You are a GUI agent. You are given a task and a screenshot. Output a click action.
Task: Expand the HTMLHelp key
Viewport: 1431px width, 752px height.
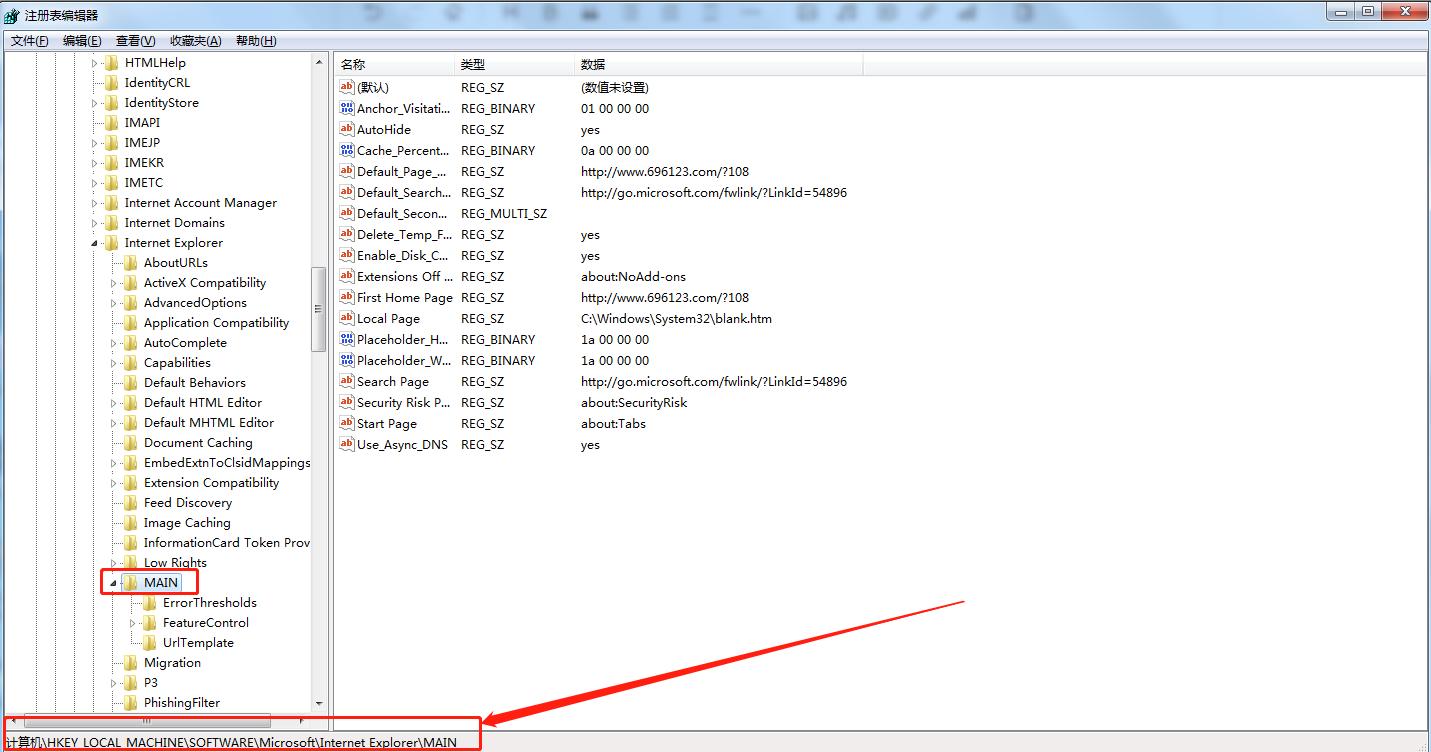[x=95, y=62]
